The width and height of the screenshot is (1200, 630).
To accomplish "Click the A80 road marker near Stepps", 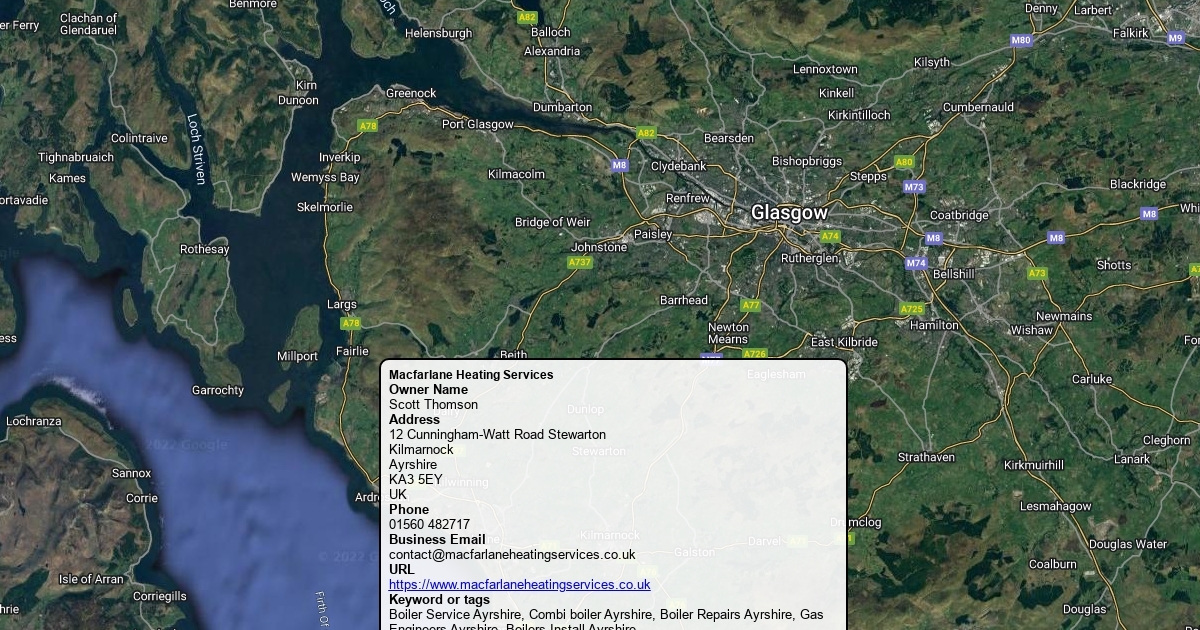I will 904,162.
